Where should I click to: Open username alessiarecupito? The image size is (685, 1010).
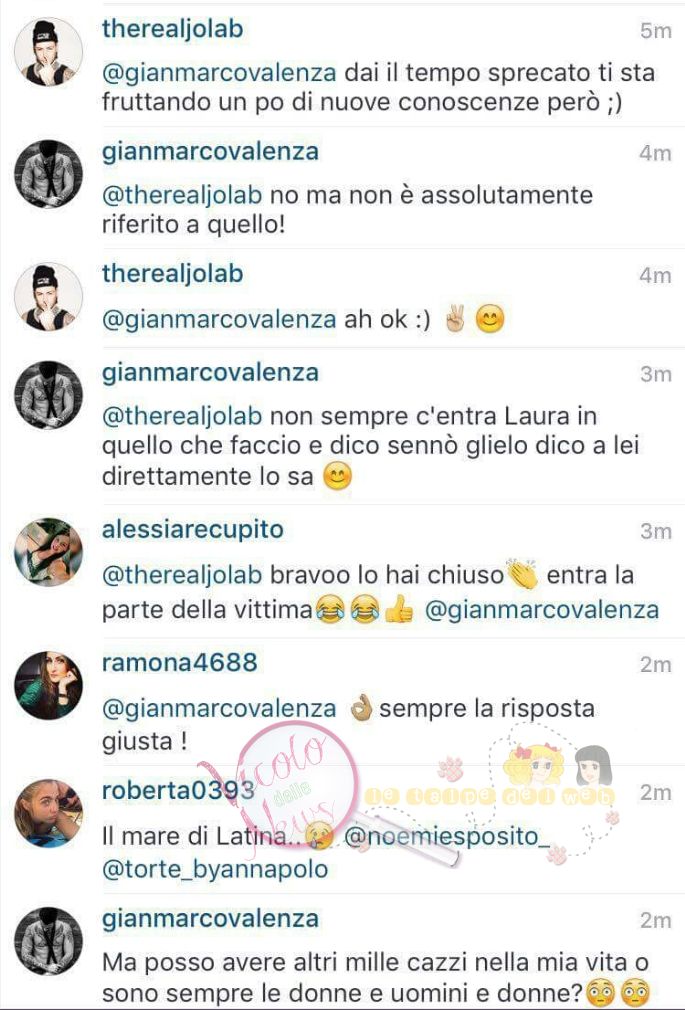click(193, 529)
